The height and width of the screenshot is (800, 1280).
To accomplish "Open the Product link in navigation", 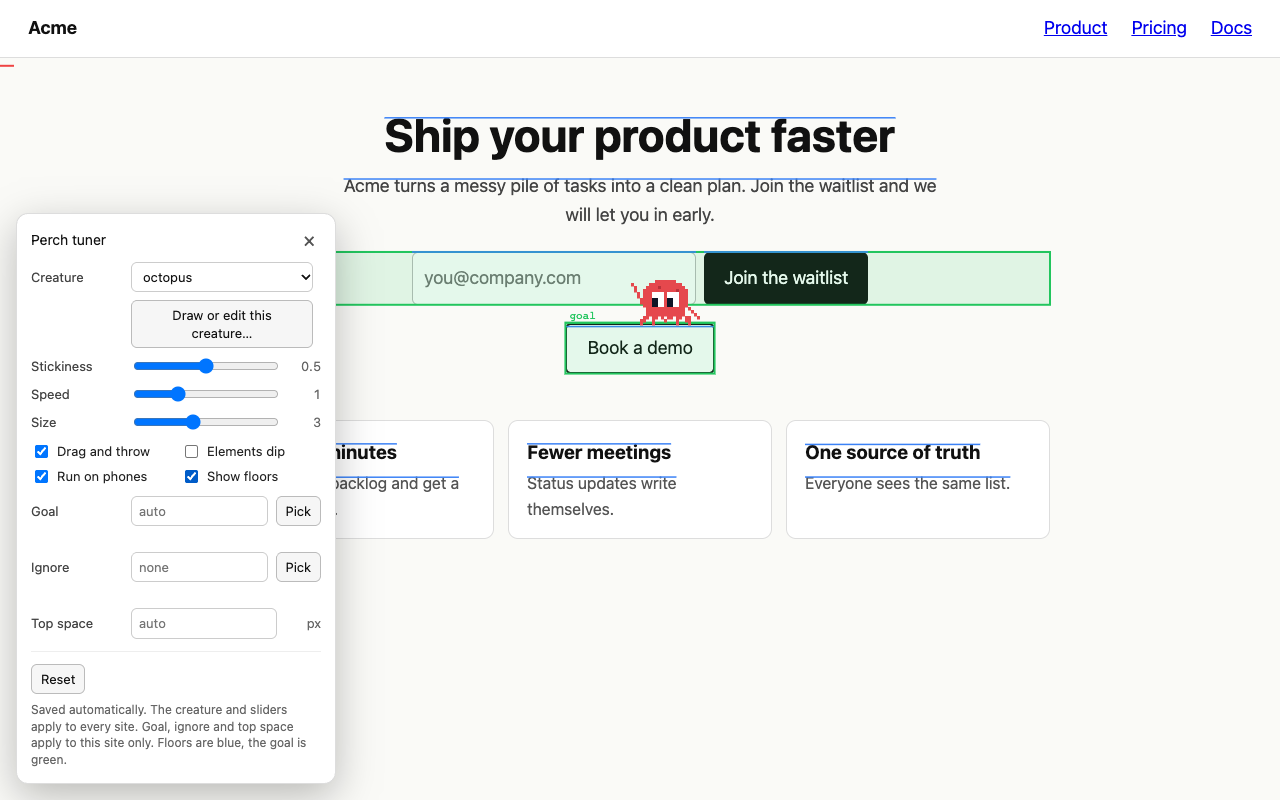I will click(1075, 28).
